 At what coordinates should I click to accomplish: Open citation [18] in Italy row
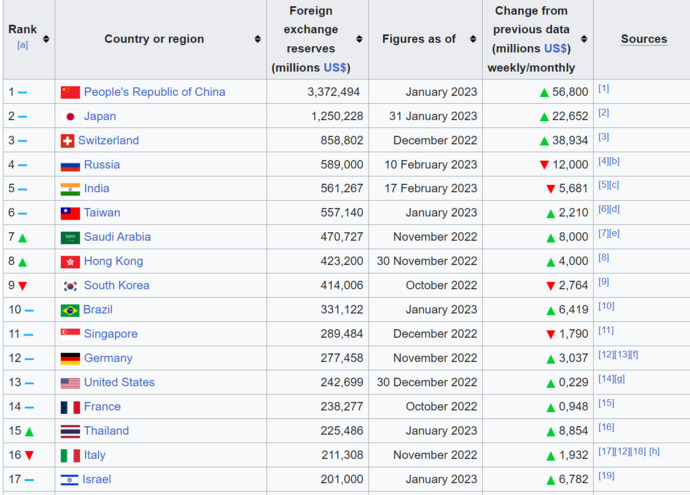pos(638,451)
